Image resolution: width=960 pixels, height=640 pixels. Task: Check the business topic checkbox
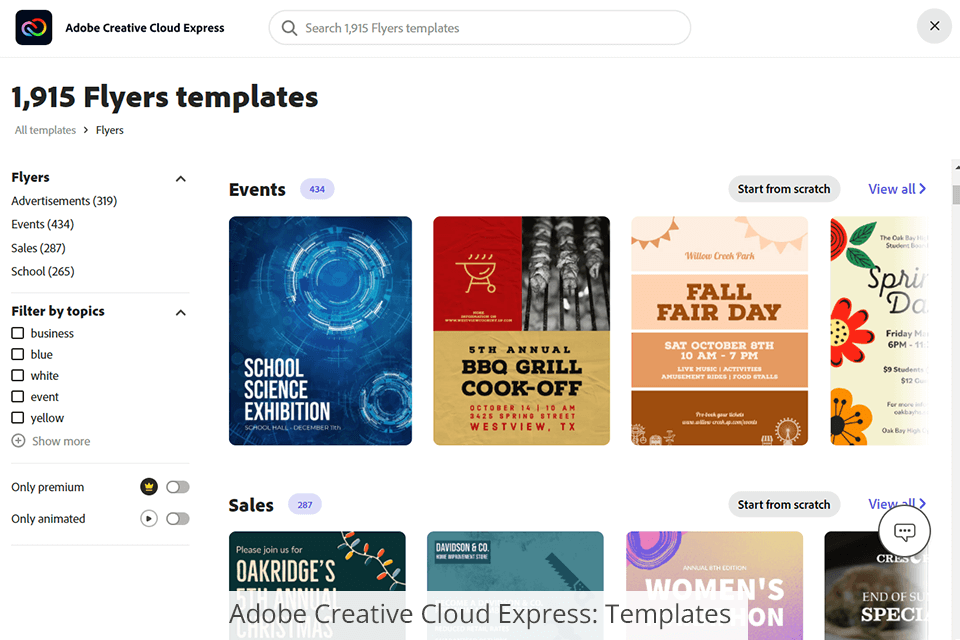coord(18,333)
